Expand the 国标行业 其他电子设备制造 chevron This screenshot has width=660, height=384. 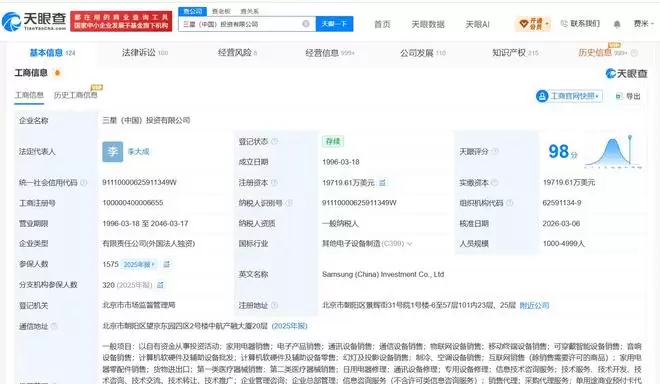tap(410, 244)
